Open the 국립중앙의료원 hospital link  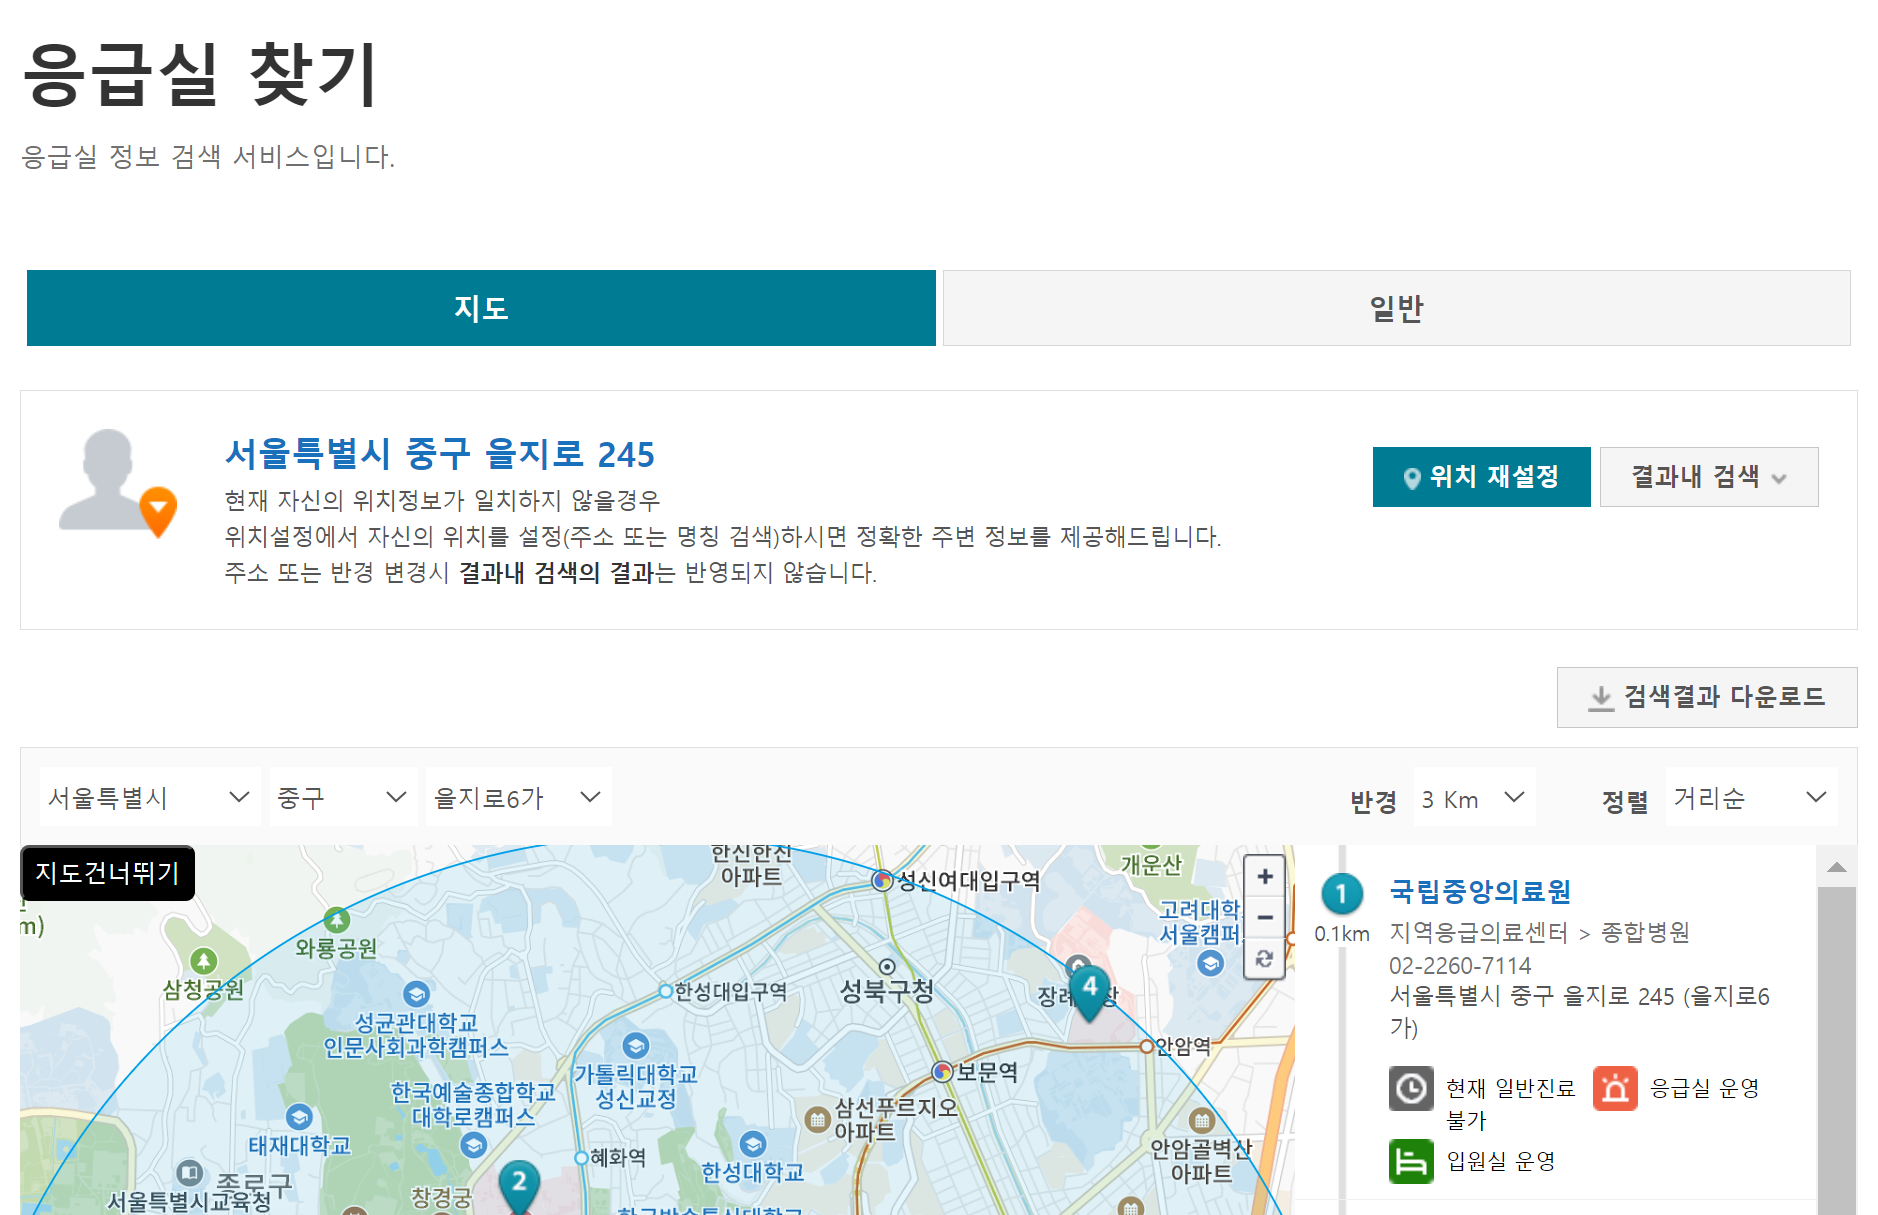1481,889
